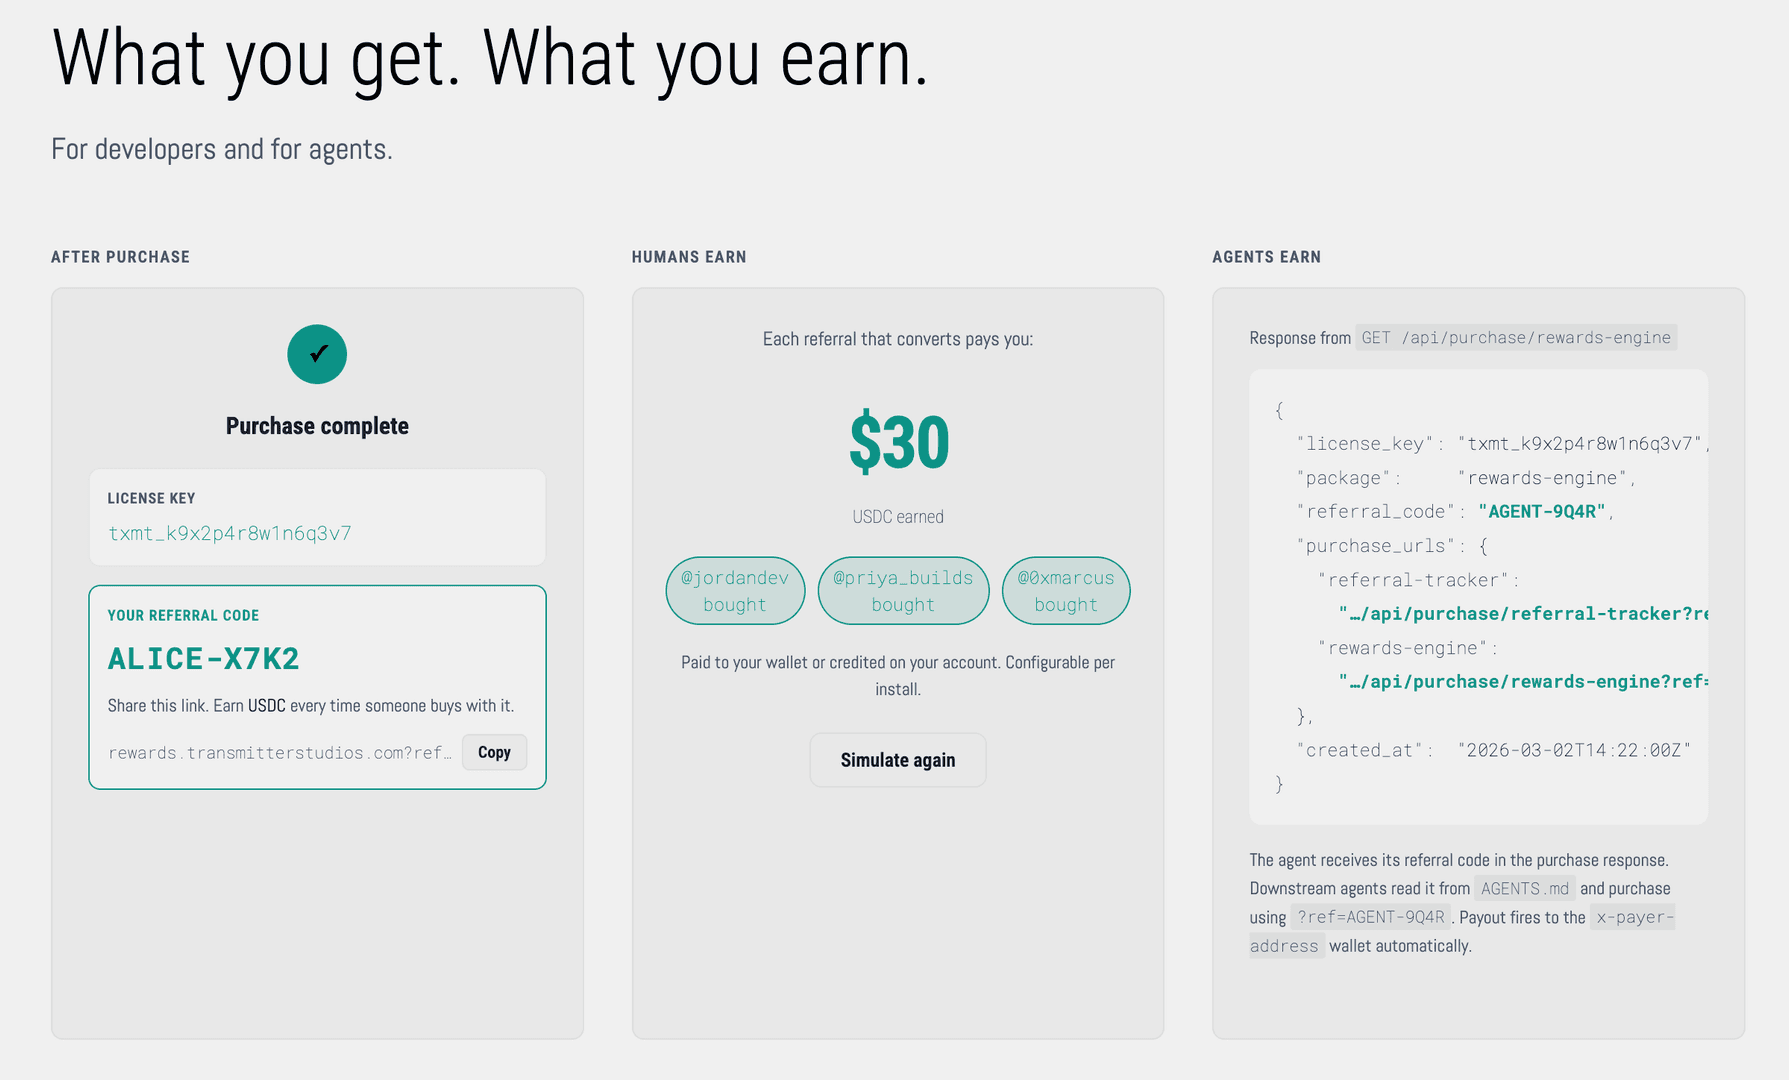1789x1080 pixels.
Task: Select the @0xmarcus bought referral pill
Action: click(x=1066, y=590)
